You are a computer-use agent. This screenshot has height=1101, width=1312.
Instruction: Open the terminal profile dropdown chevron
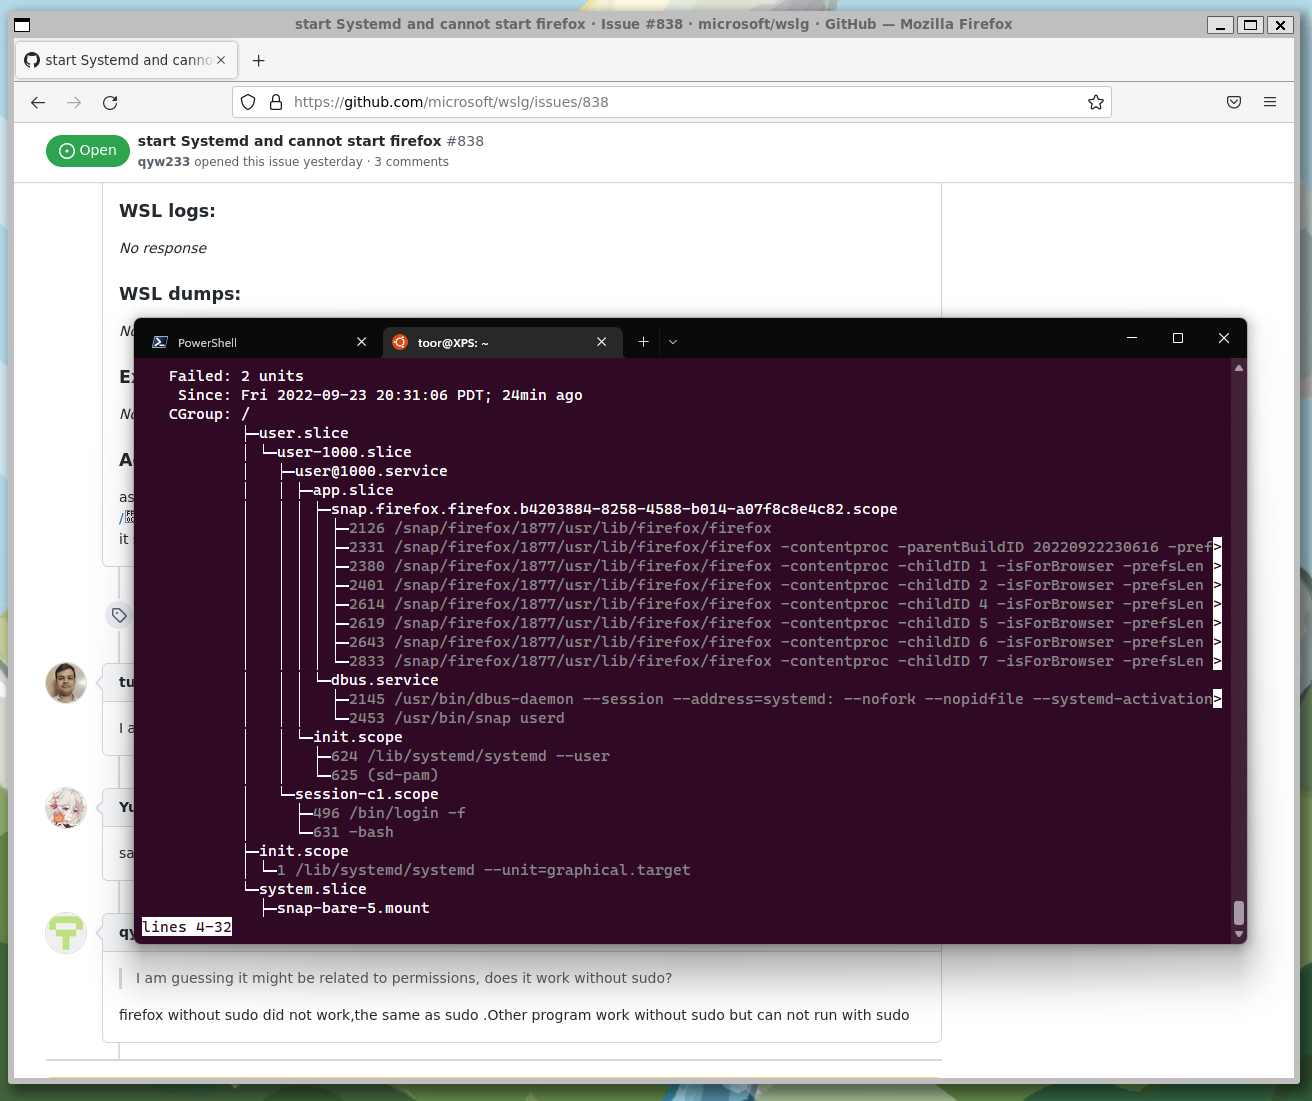click(672, 342)
